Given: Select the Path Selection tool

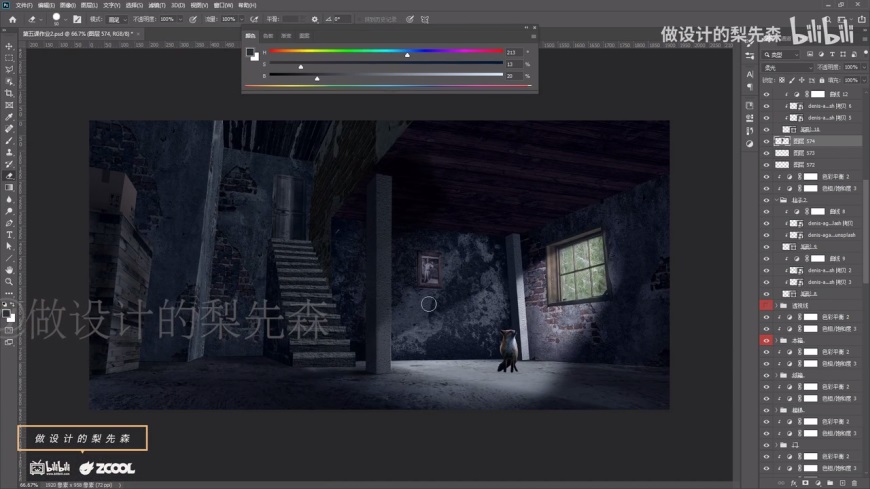Looking at the screenshot, I should (x=9, y=246).
